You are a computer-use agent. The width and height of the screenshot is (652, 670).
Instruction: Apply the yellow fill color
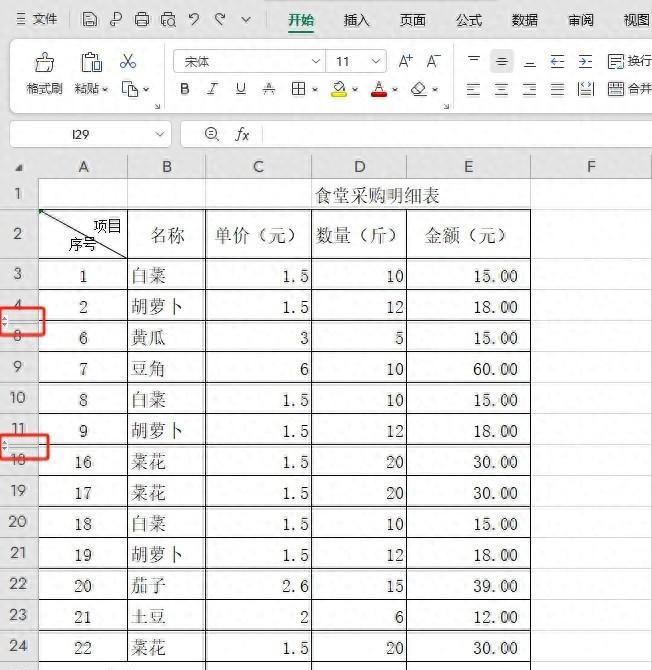coord(339,89)
